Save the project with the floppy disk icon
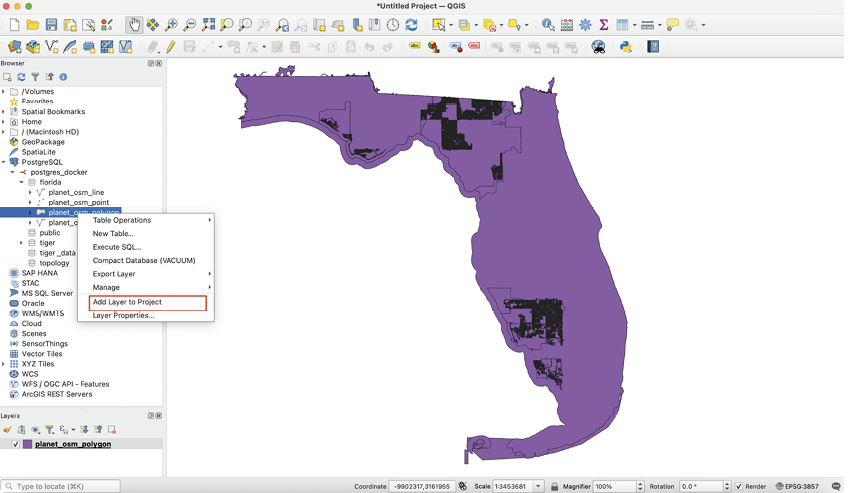This screenshot has width=858, height=493. click(51, 25)
